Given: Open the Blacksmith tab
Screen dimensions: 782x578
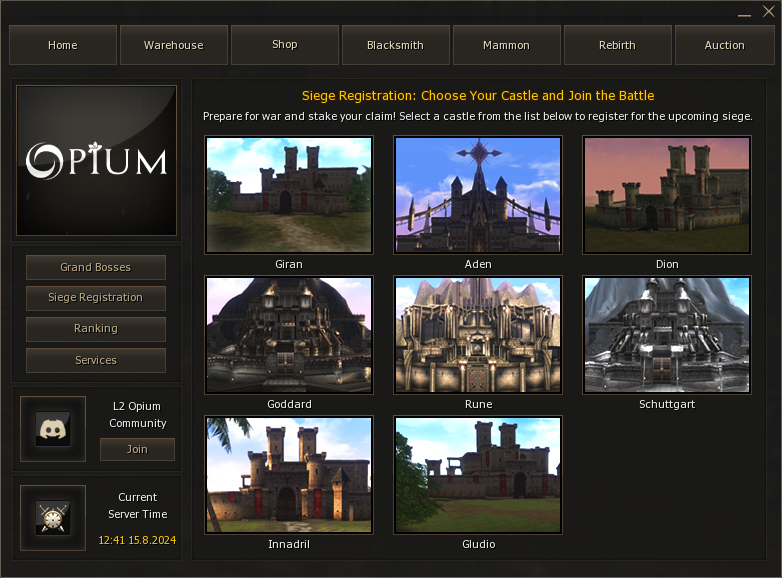Looking at the screenshot, I should pos(395,45).
